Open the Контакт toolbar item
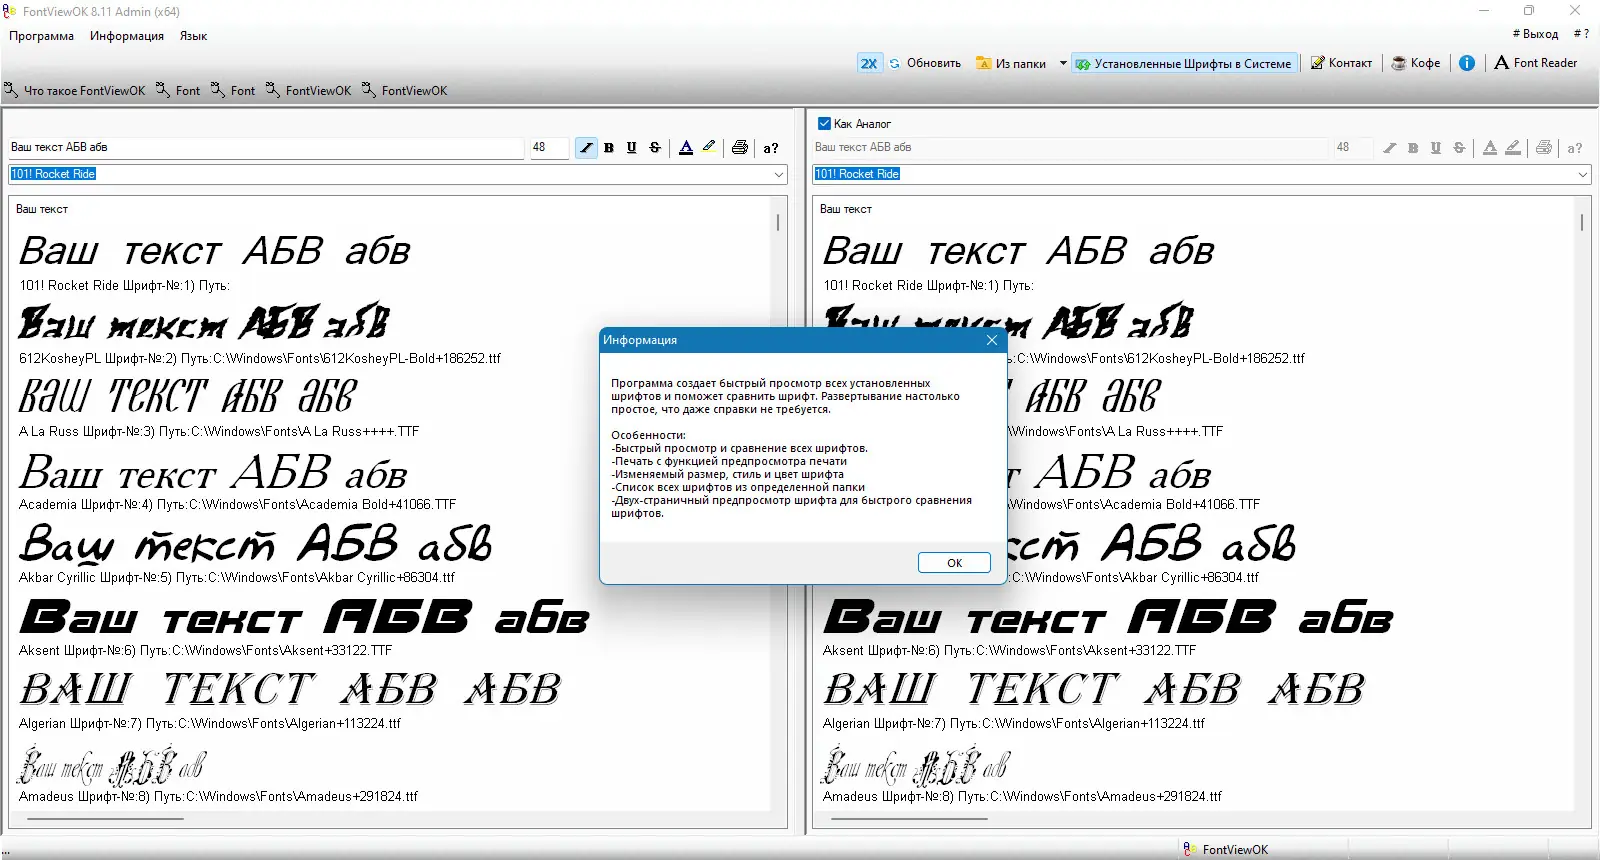1600x860 pixels. [1341, 63]
